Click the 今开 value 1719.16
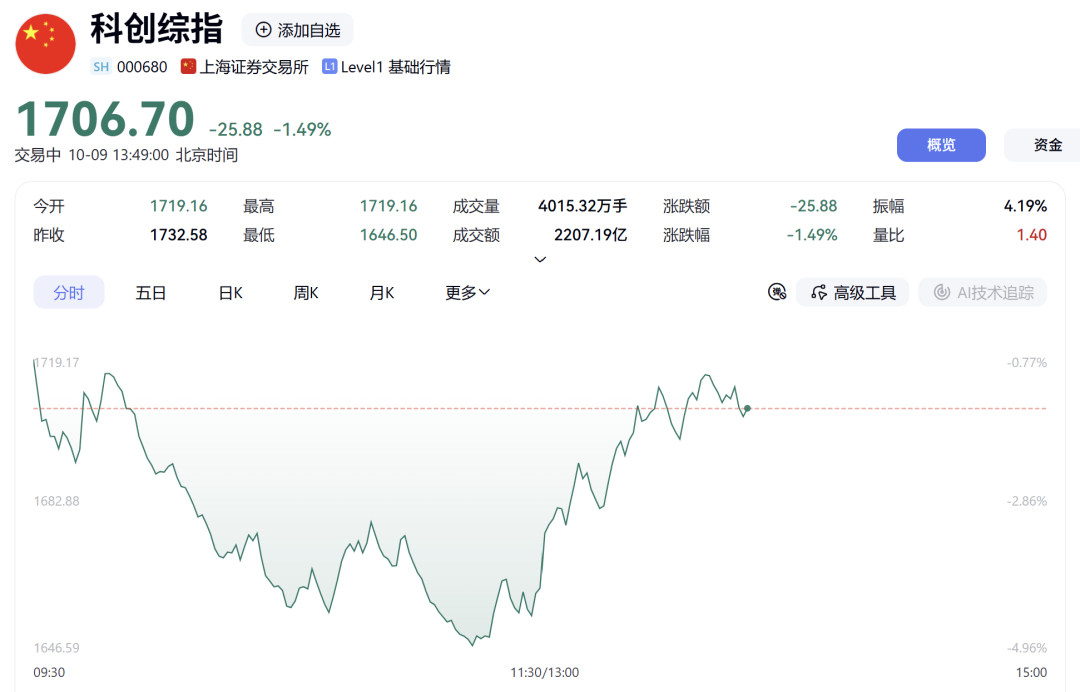 click(178, 206)
